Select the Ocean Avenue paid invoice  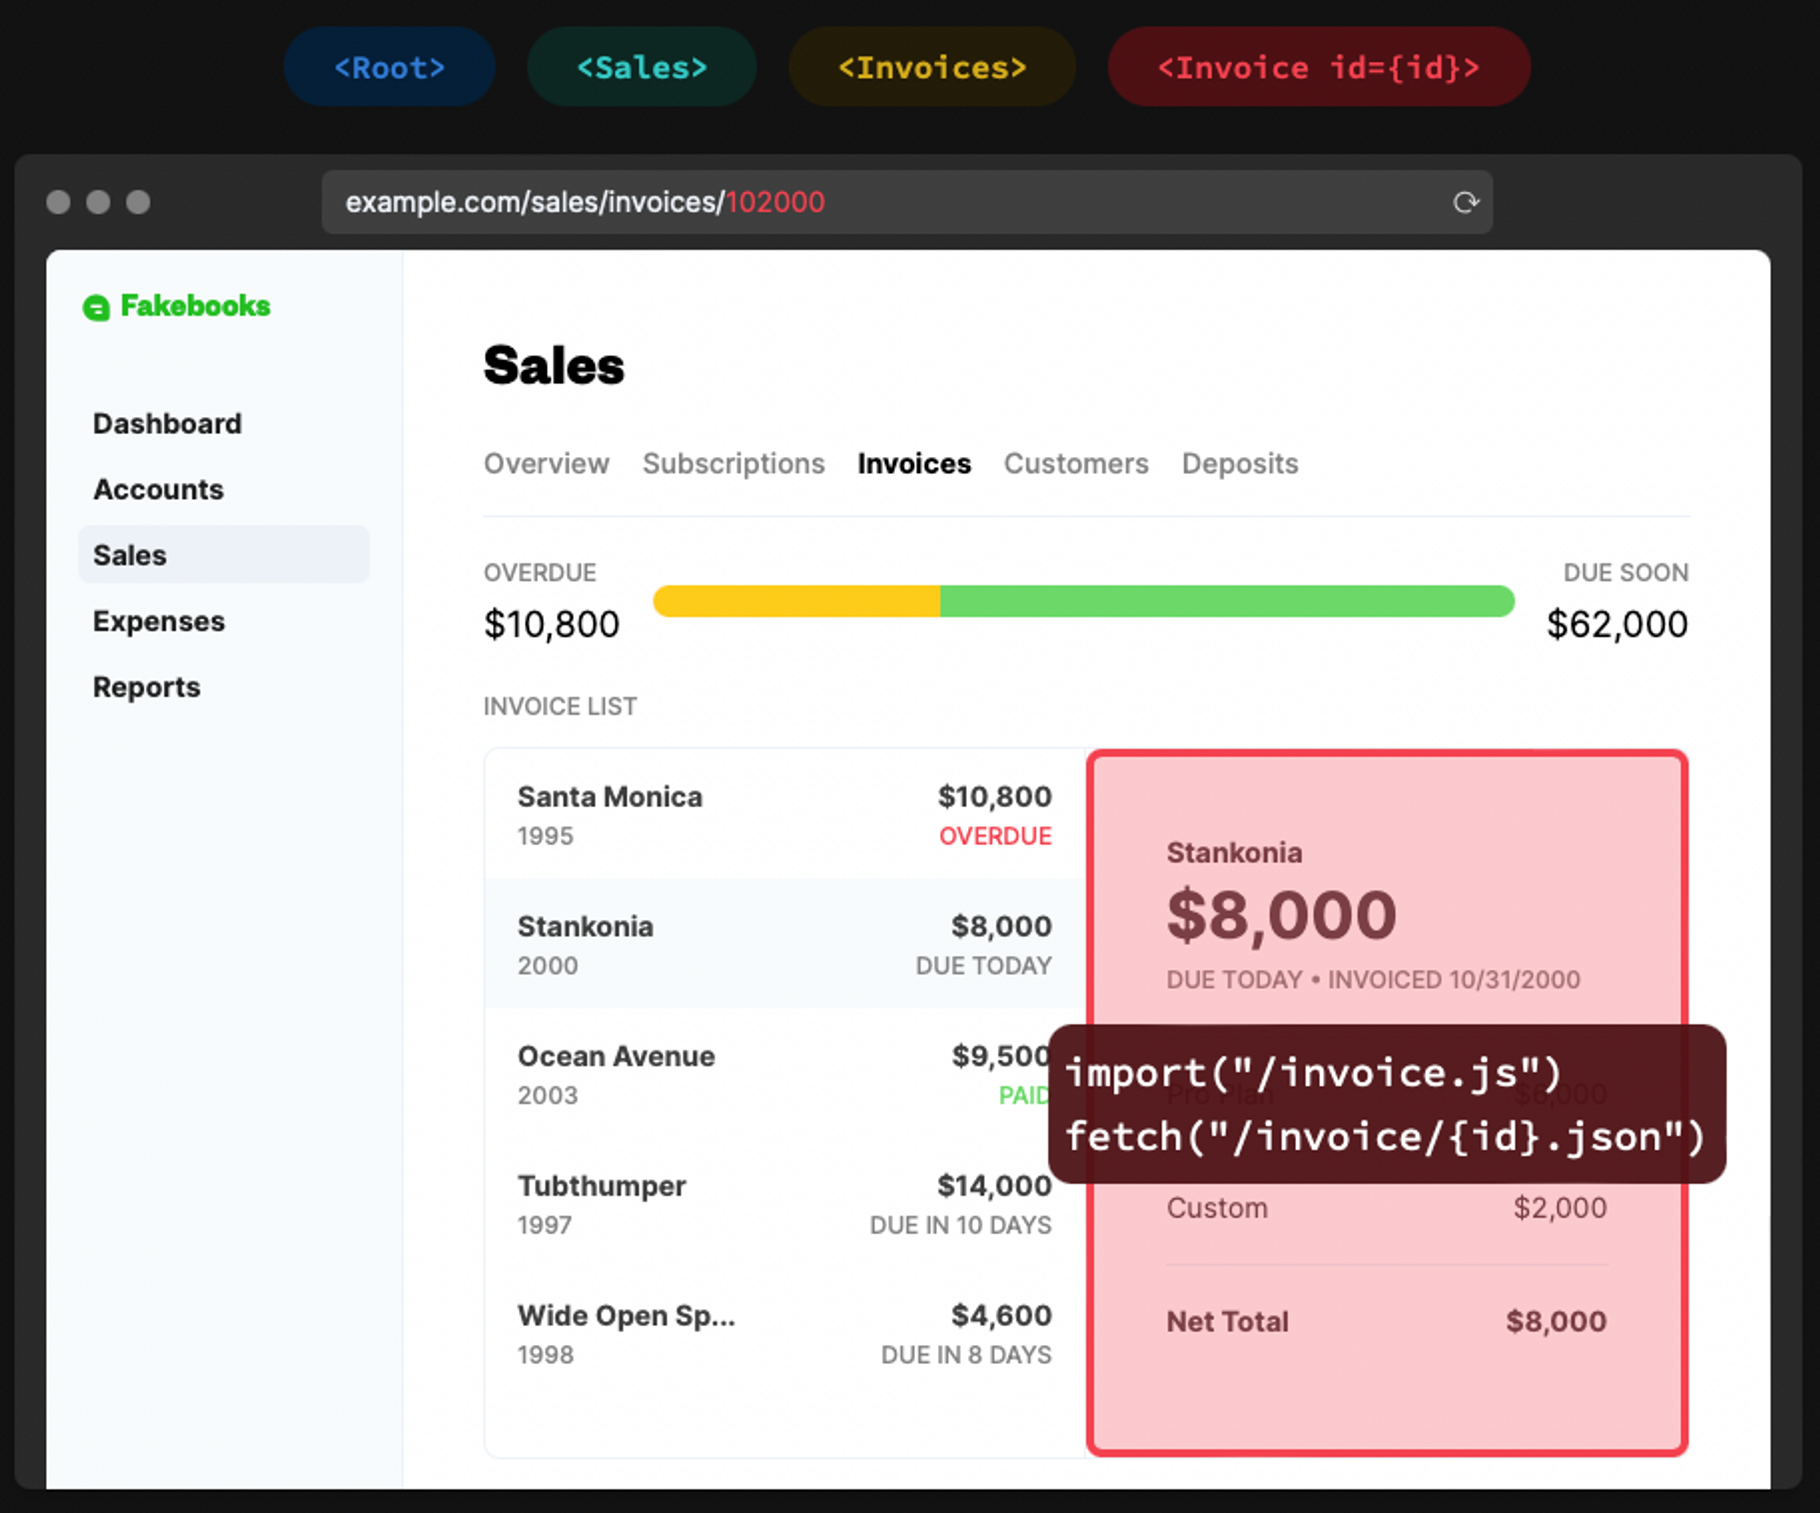point(700,1073)
